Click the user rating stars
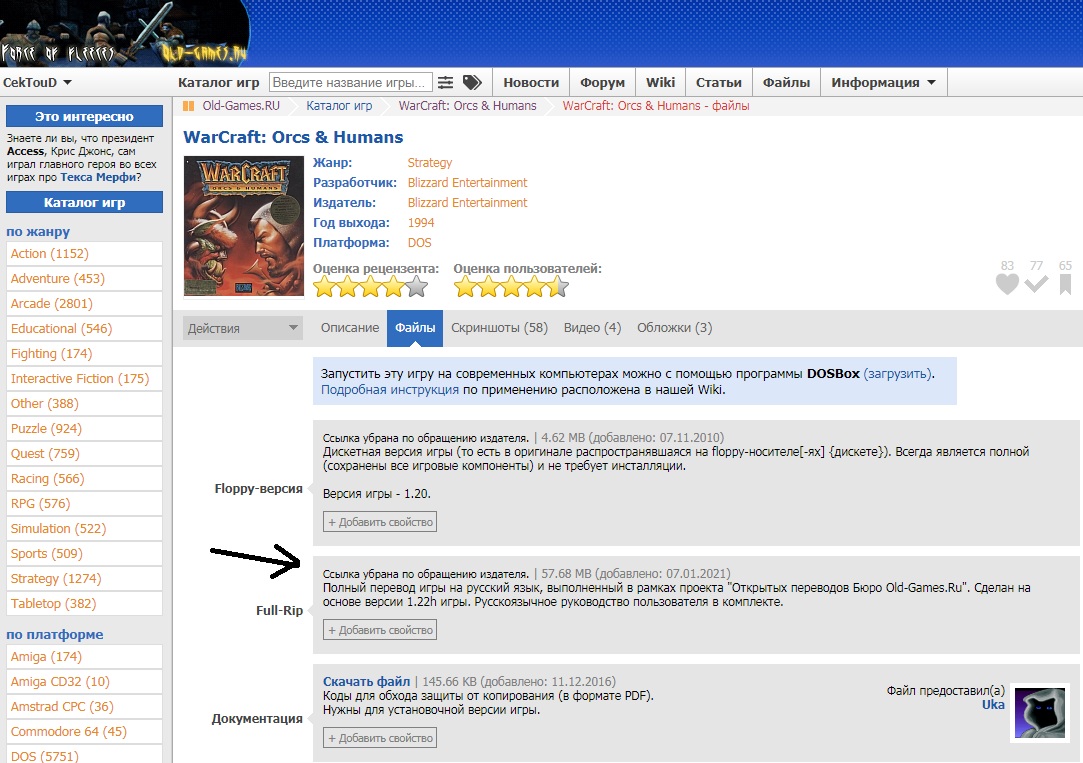 (511, 287)
